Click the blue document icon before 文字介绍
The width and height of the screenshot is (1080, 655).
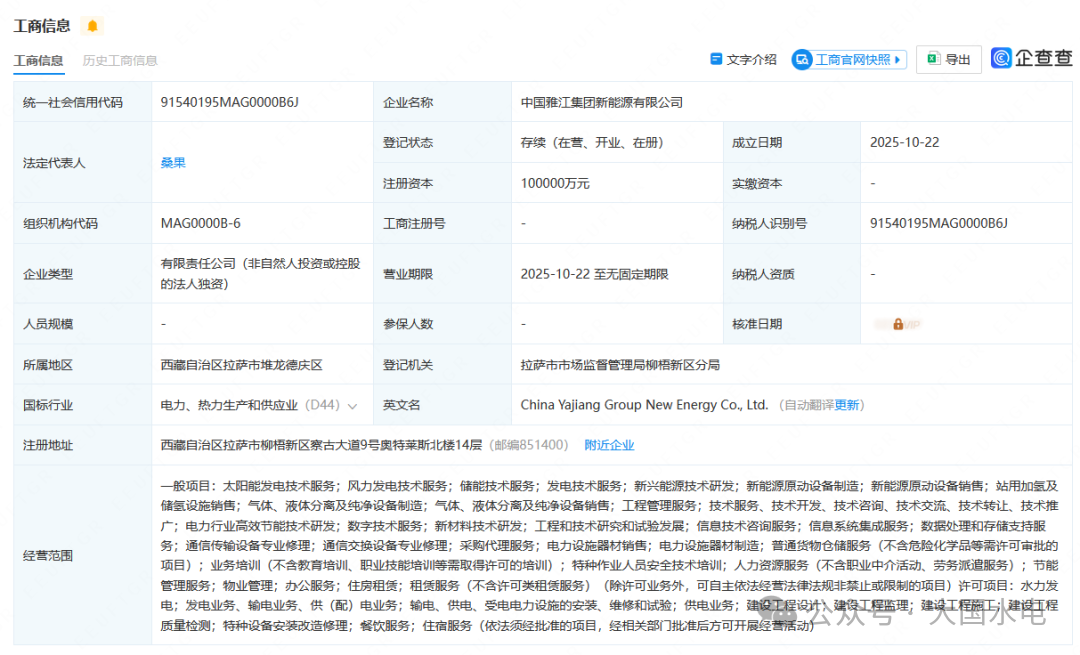715,59
